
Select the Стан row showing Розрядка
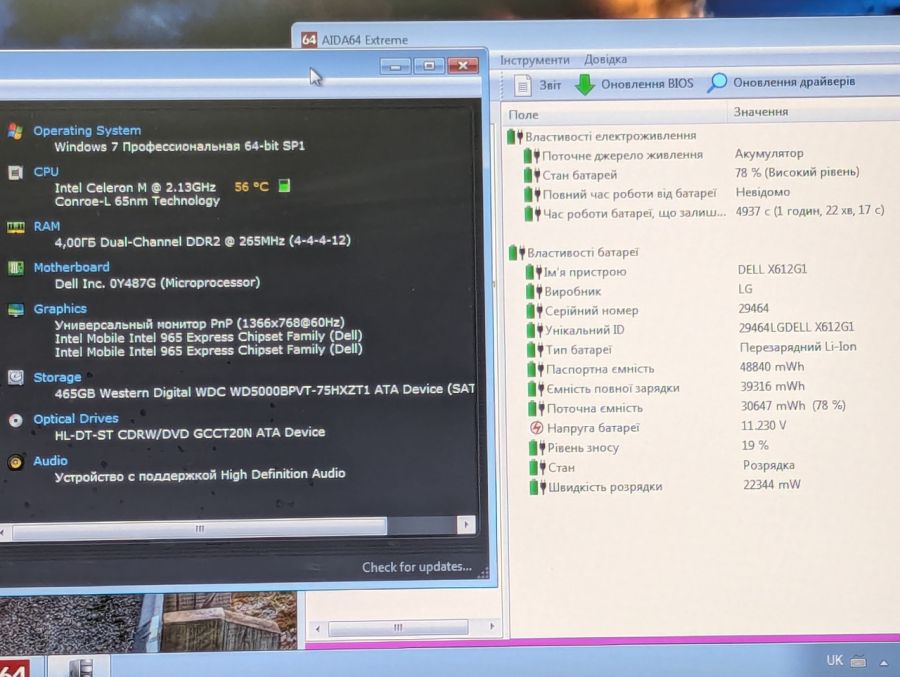(664, 466)
